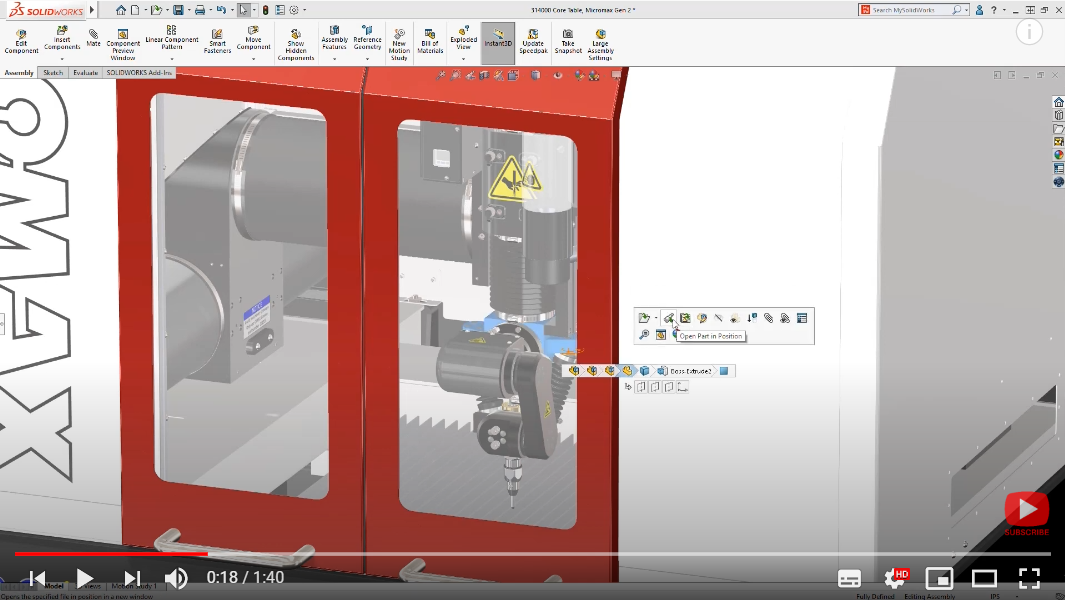Open the search options dropdown in Search MySolidWorks
Image resolution: width=1065 pixels, height=600 pixels.
(966, 10)
